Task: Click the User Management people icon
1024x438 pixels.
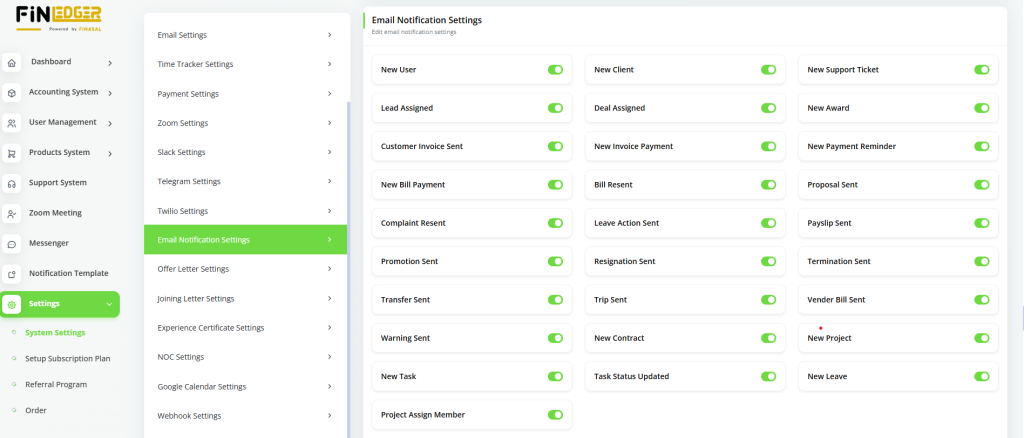Action: pos(11,123)
